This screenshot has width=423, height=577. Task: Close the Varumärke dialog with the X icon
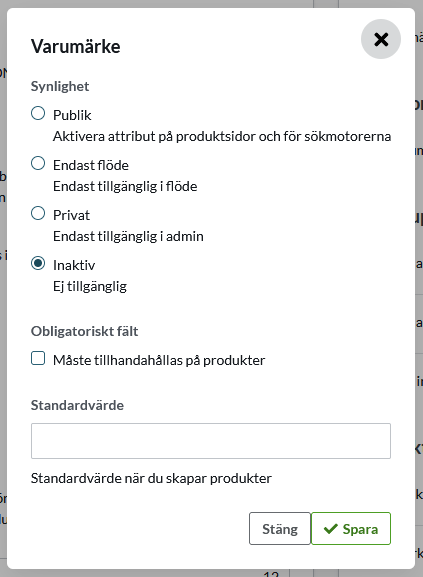pos(381,39)
